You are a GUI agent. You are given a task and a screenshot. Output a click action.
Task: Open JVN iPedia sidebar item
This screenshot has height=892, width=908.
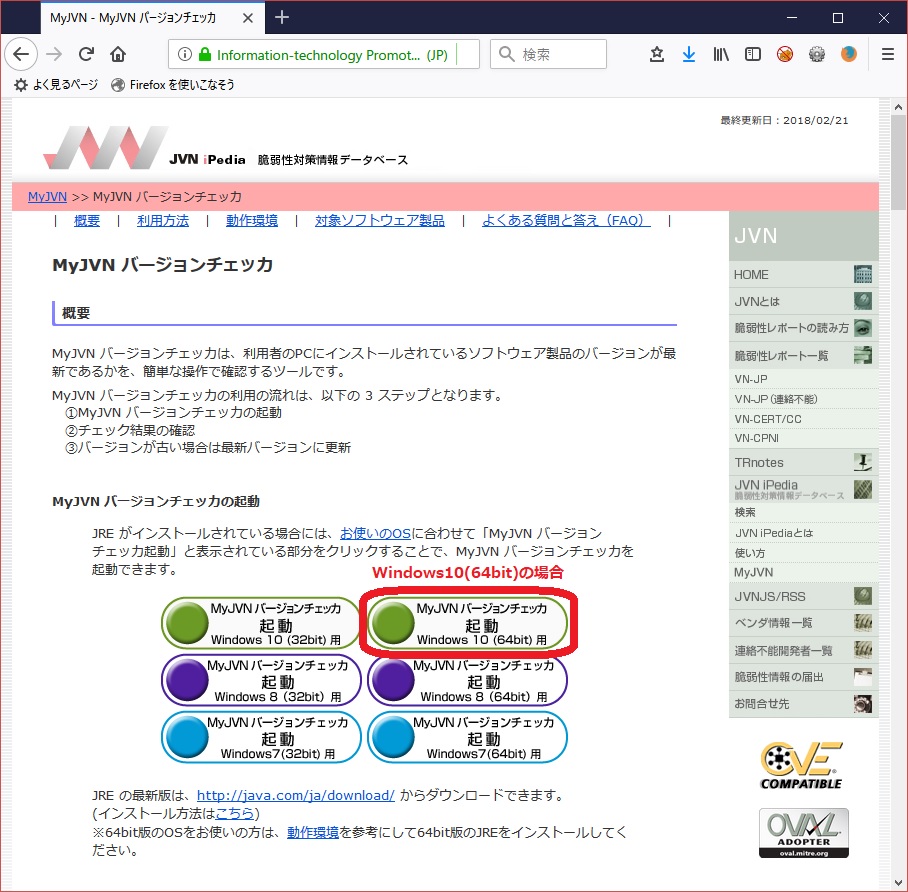(x=803, y=489)
